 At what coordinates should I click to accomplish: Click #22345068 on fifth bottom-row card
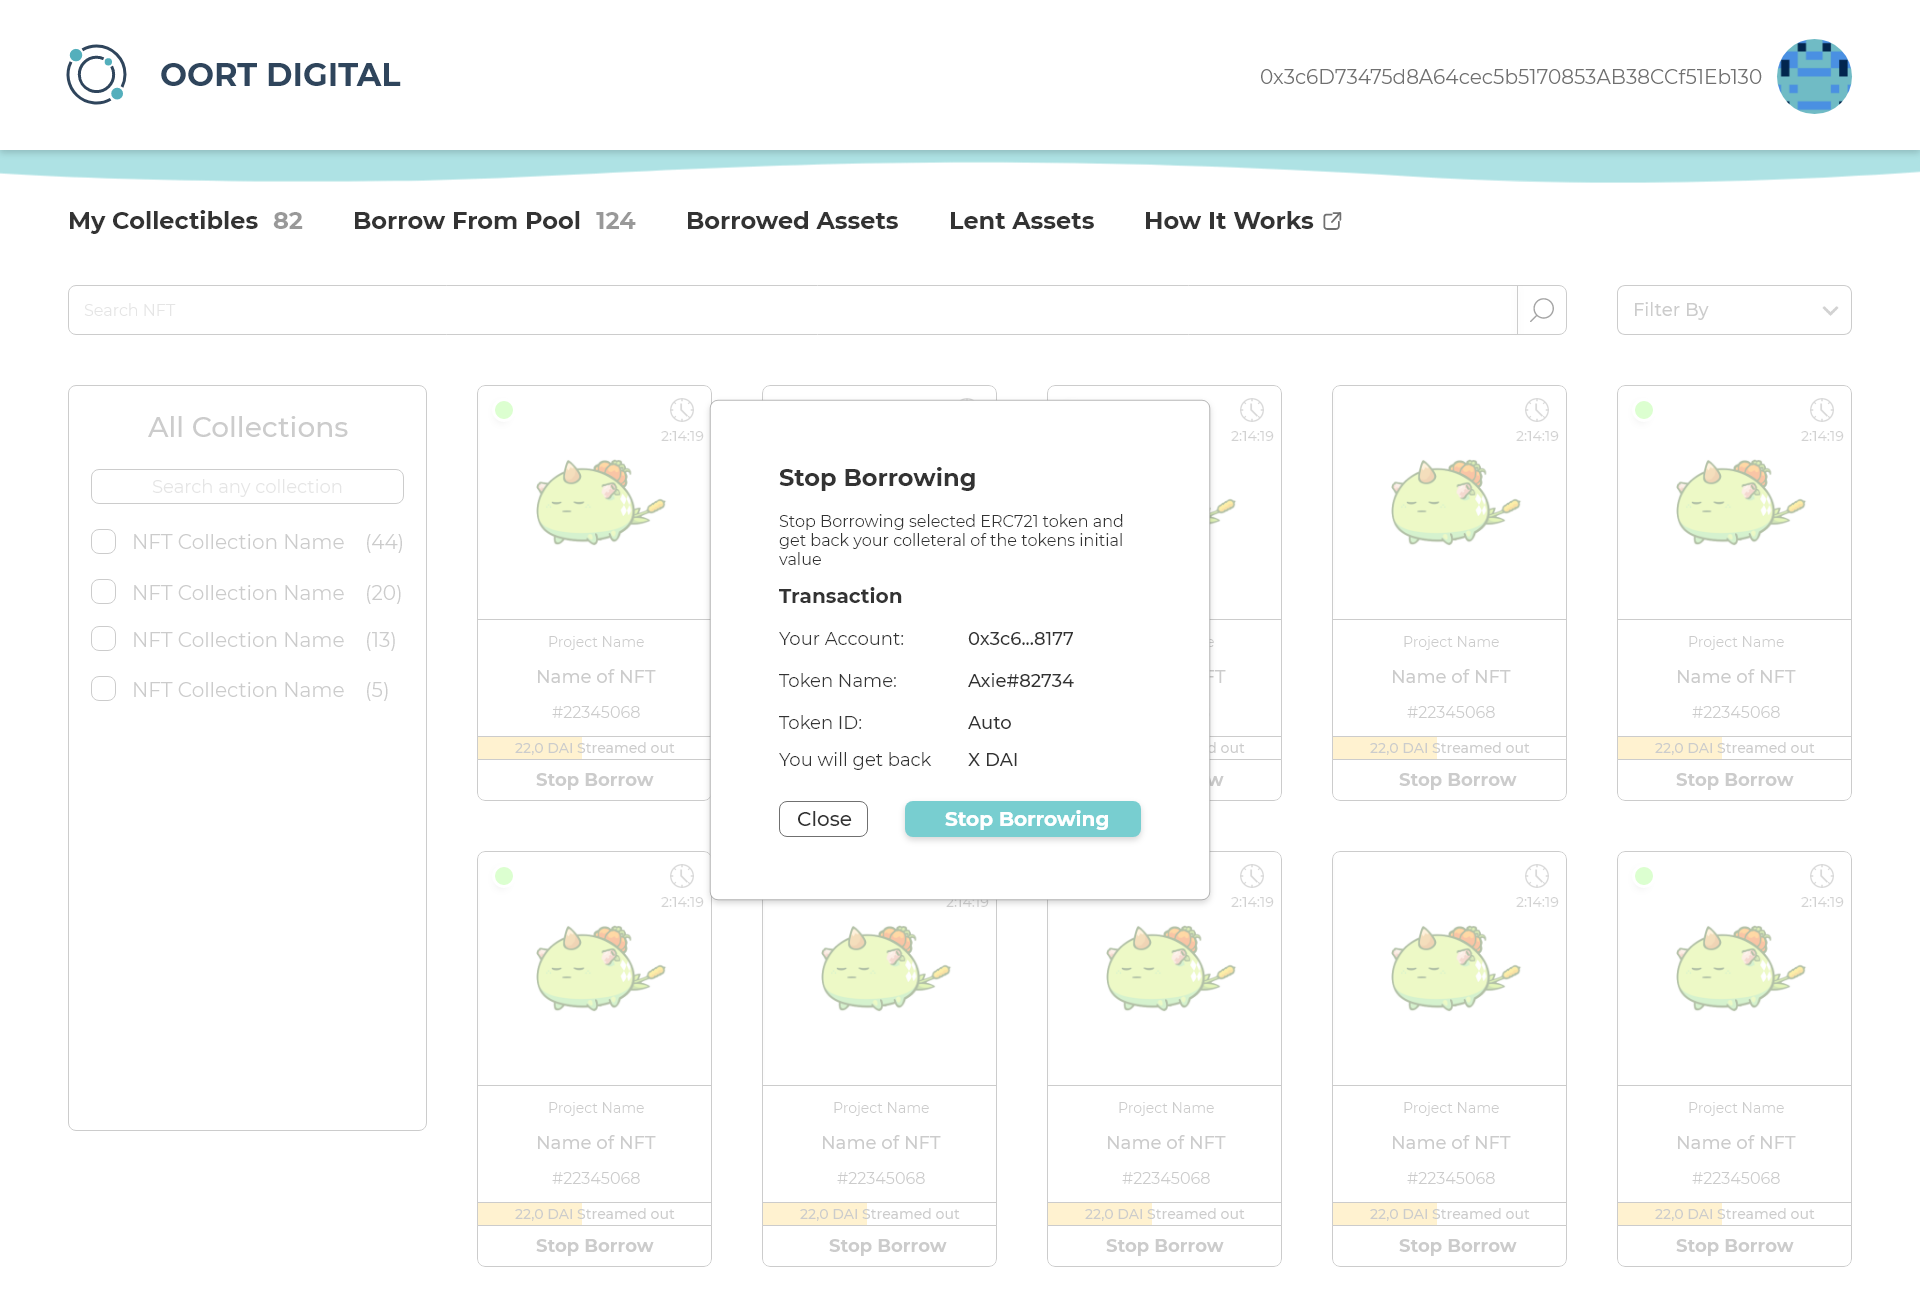coord(1735,1178)
